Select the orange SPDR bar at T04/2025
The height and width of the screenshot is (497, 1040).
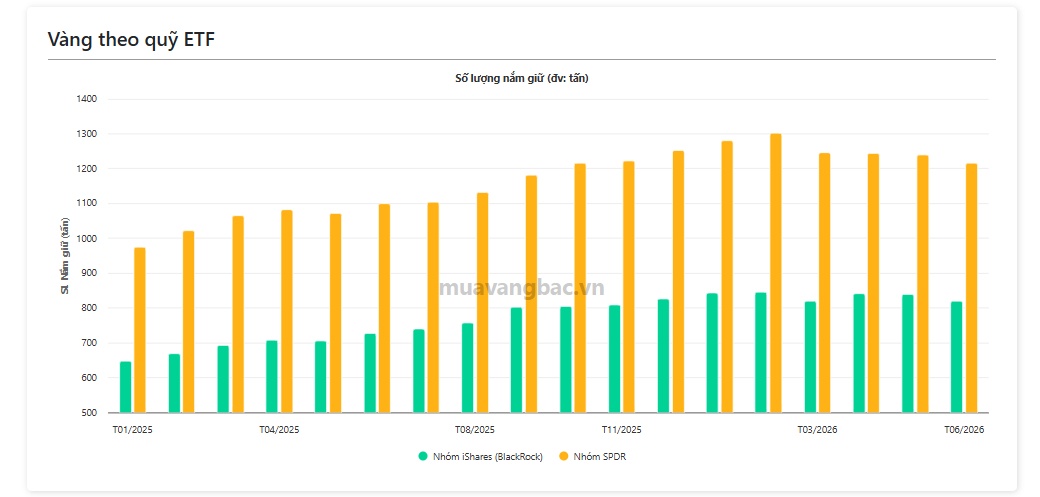click(287, 311)
